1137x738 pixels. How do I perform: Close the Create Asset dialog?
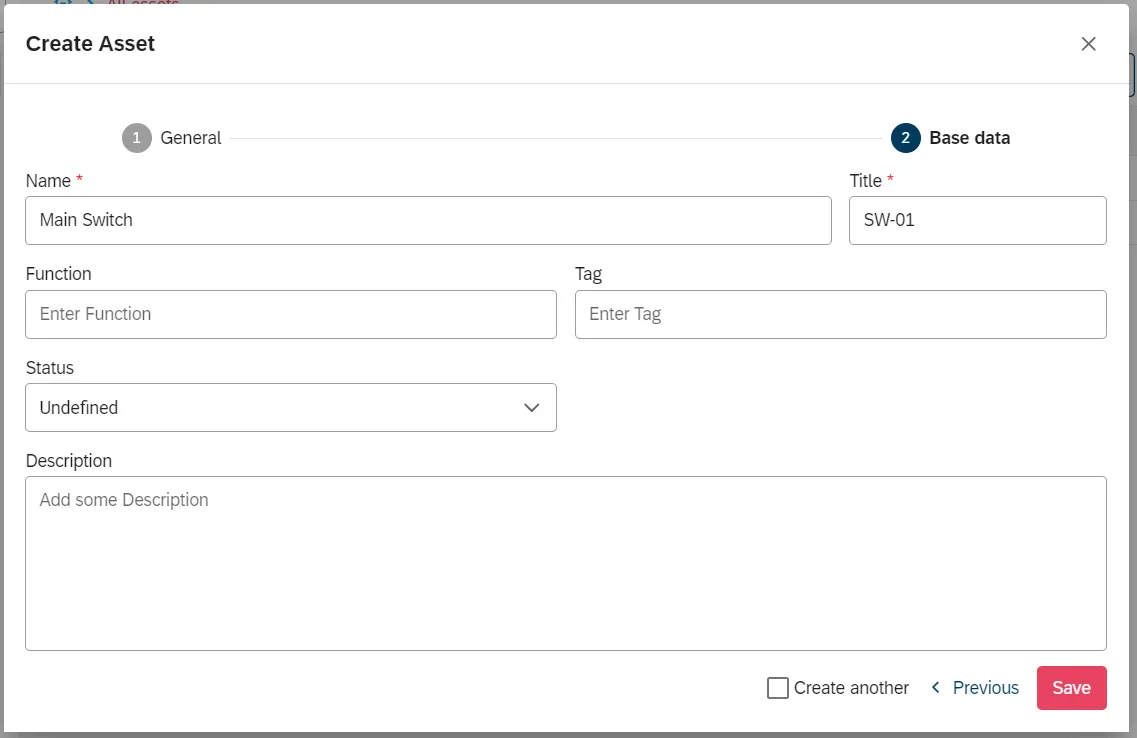click(x=1088, y=44)
